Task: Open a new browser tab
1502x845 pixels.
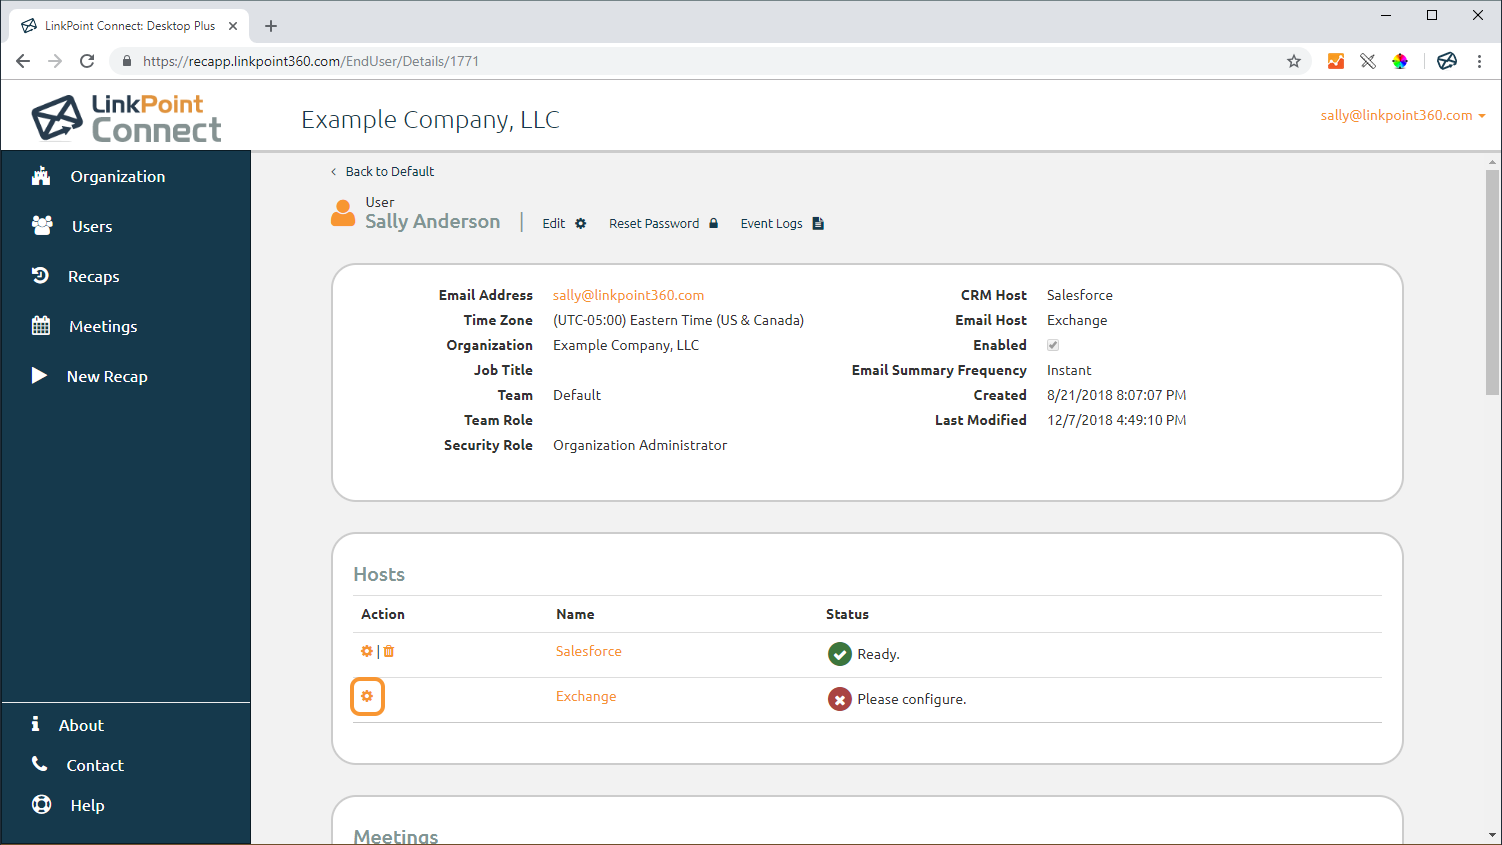Action: [271, 26]
